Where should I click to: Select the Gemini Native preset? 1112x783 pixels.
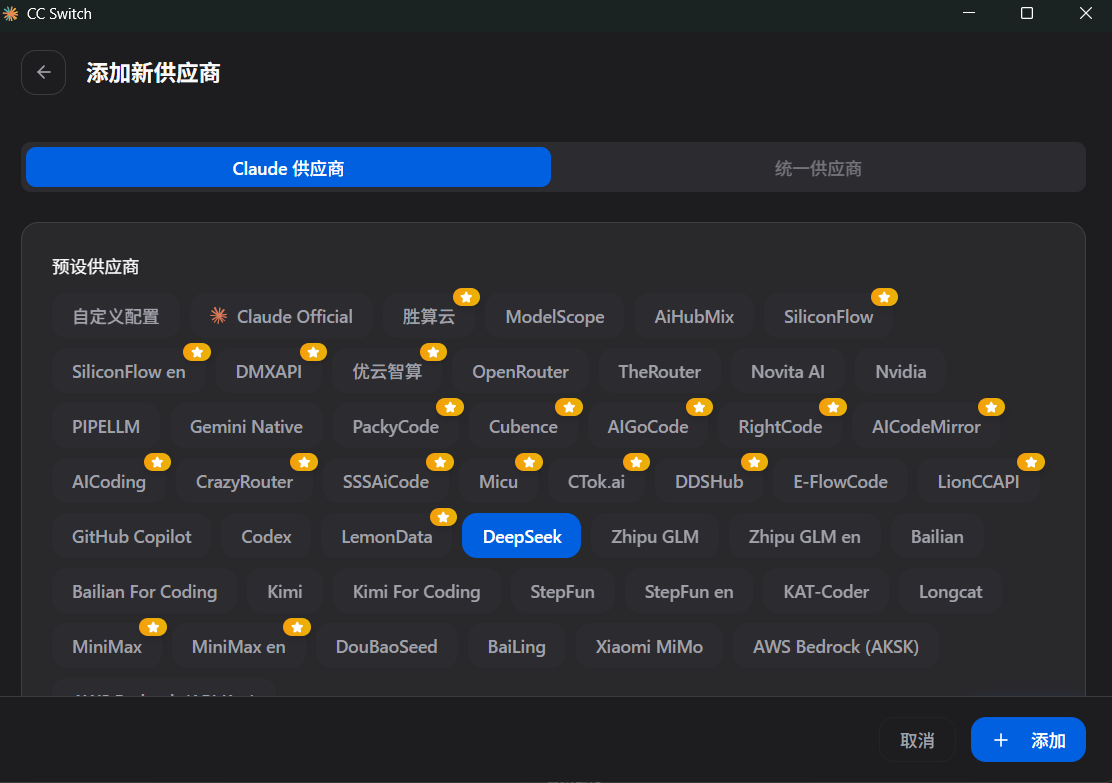pyautogui.click(x=246, y=426)
